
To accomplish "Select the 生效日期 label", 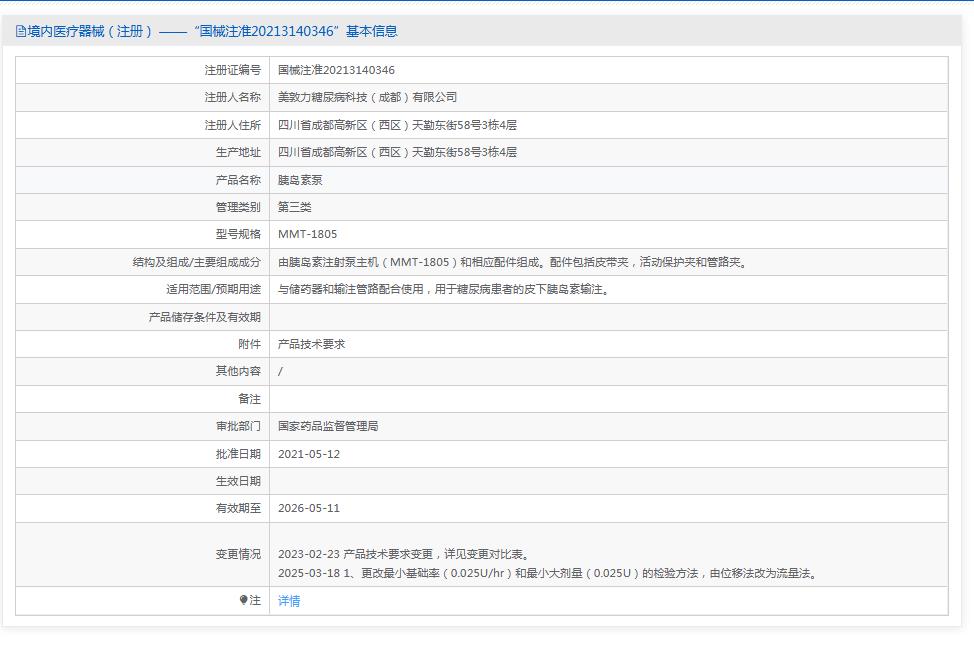I will coord(238,481).
